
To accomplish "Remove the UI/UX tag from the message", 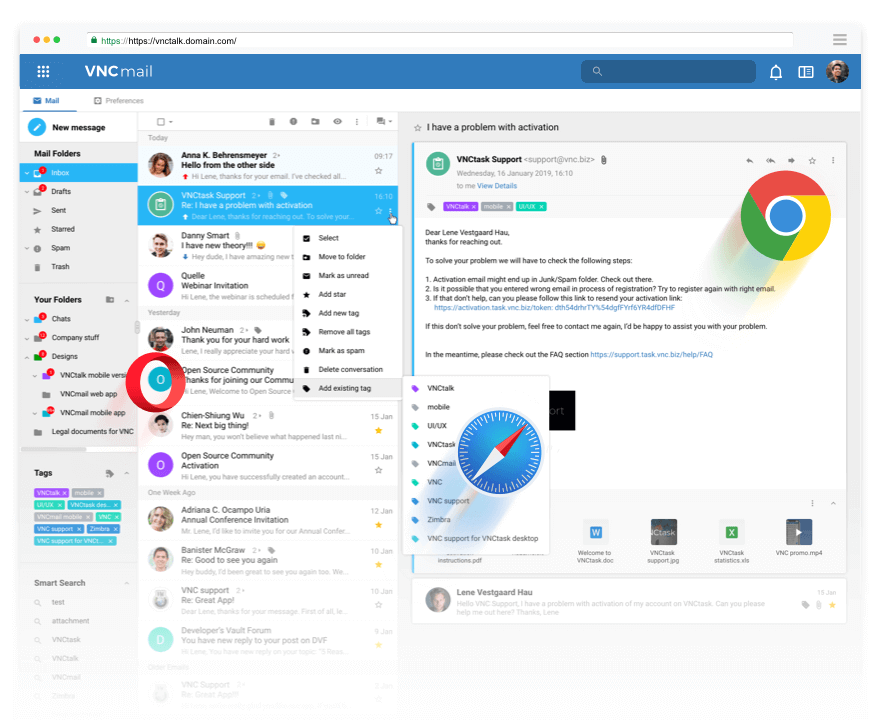I will click(x=542, y=207).
